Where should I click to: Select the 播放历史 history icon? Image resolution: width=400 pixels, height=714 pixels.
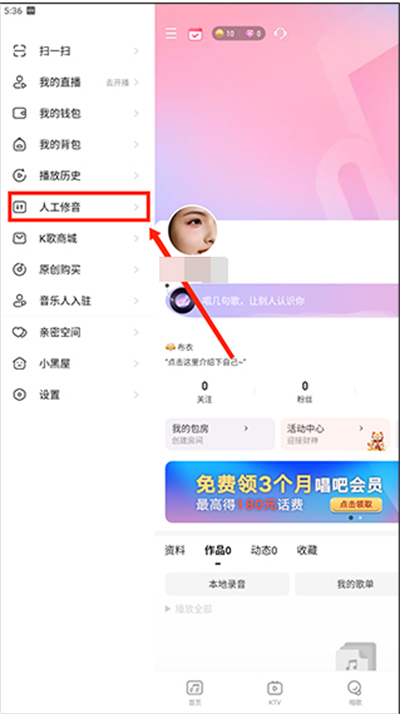20,176
